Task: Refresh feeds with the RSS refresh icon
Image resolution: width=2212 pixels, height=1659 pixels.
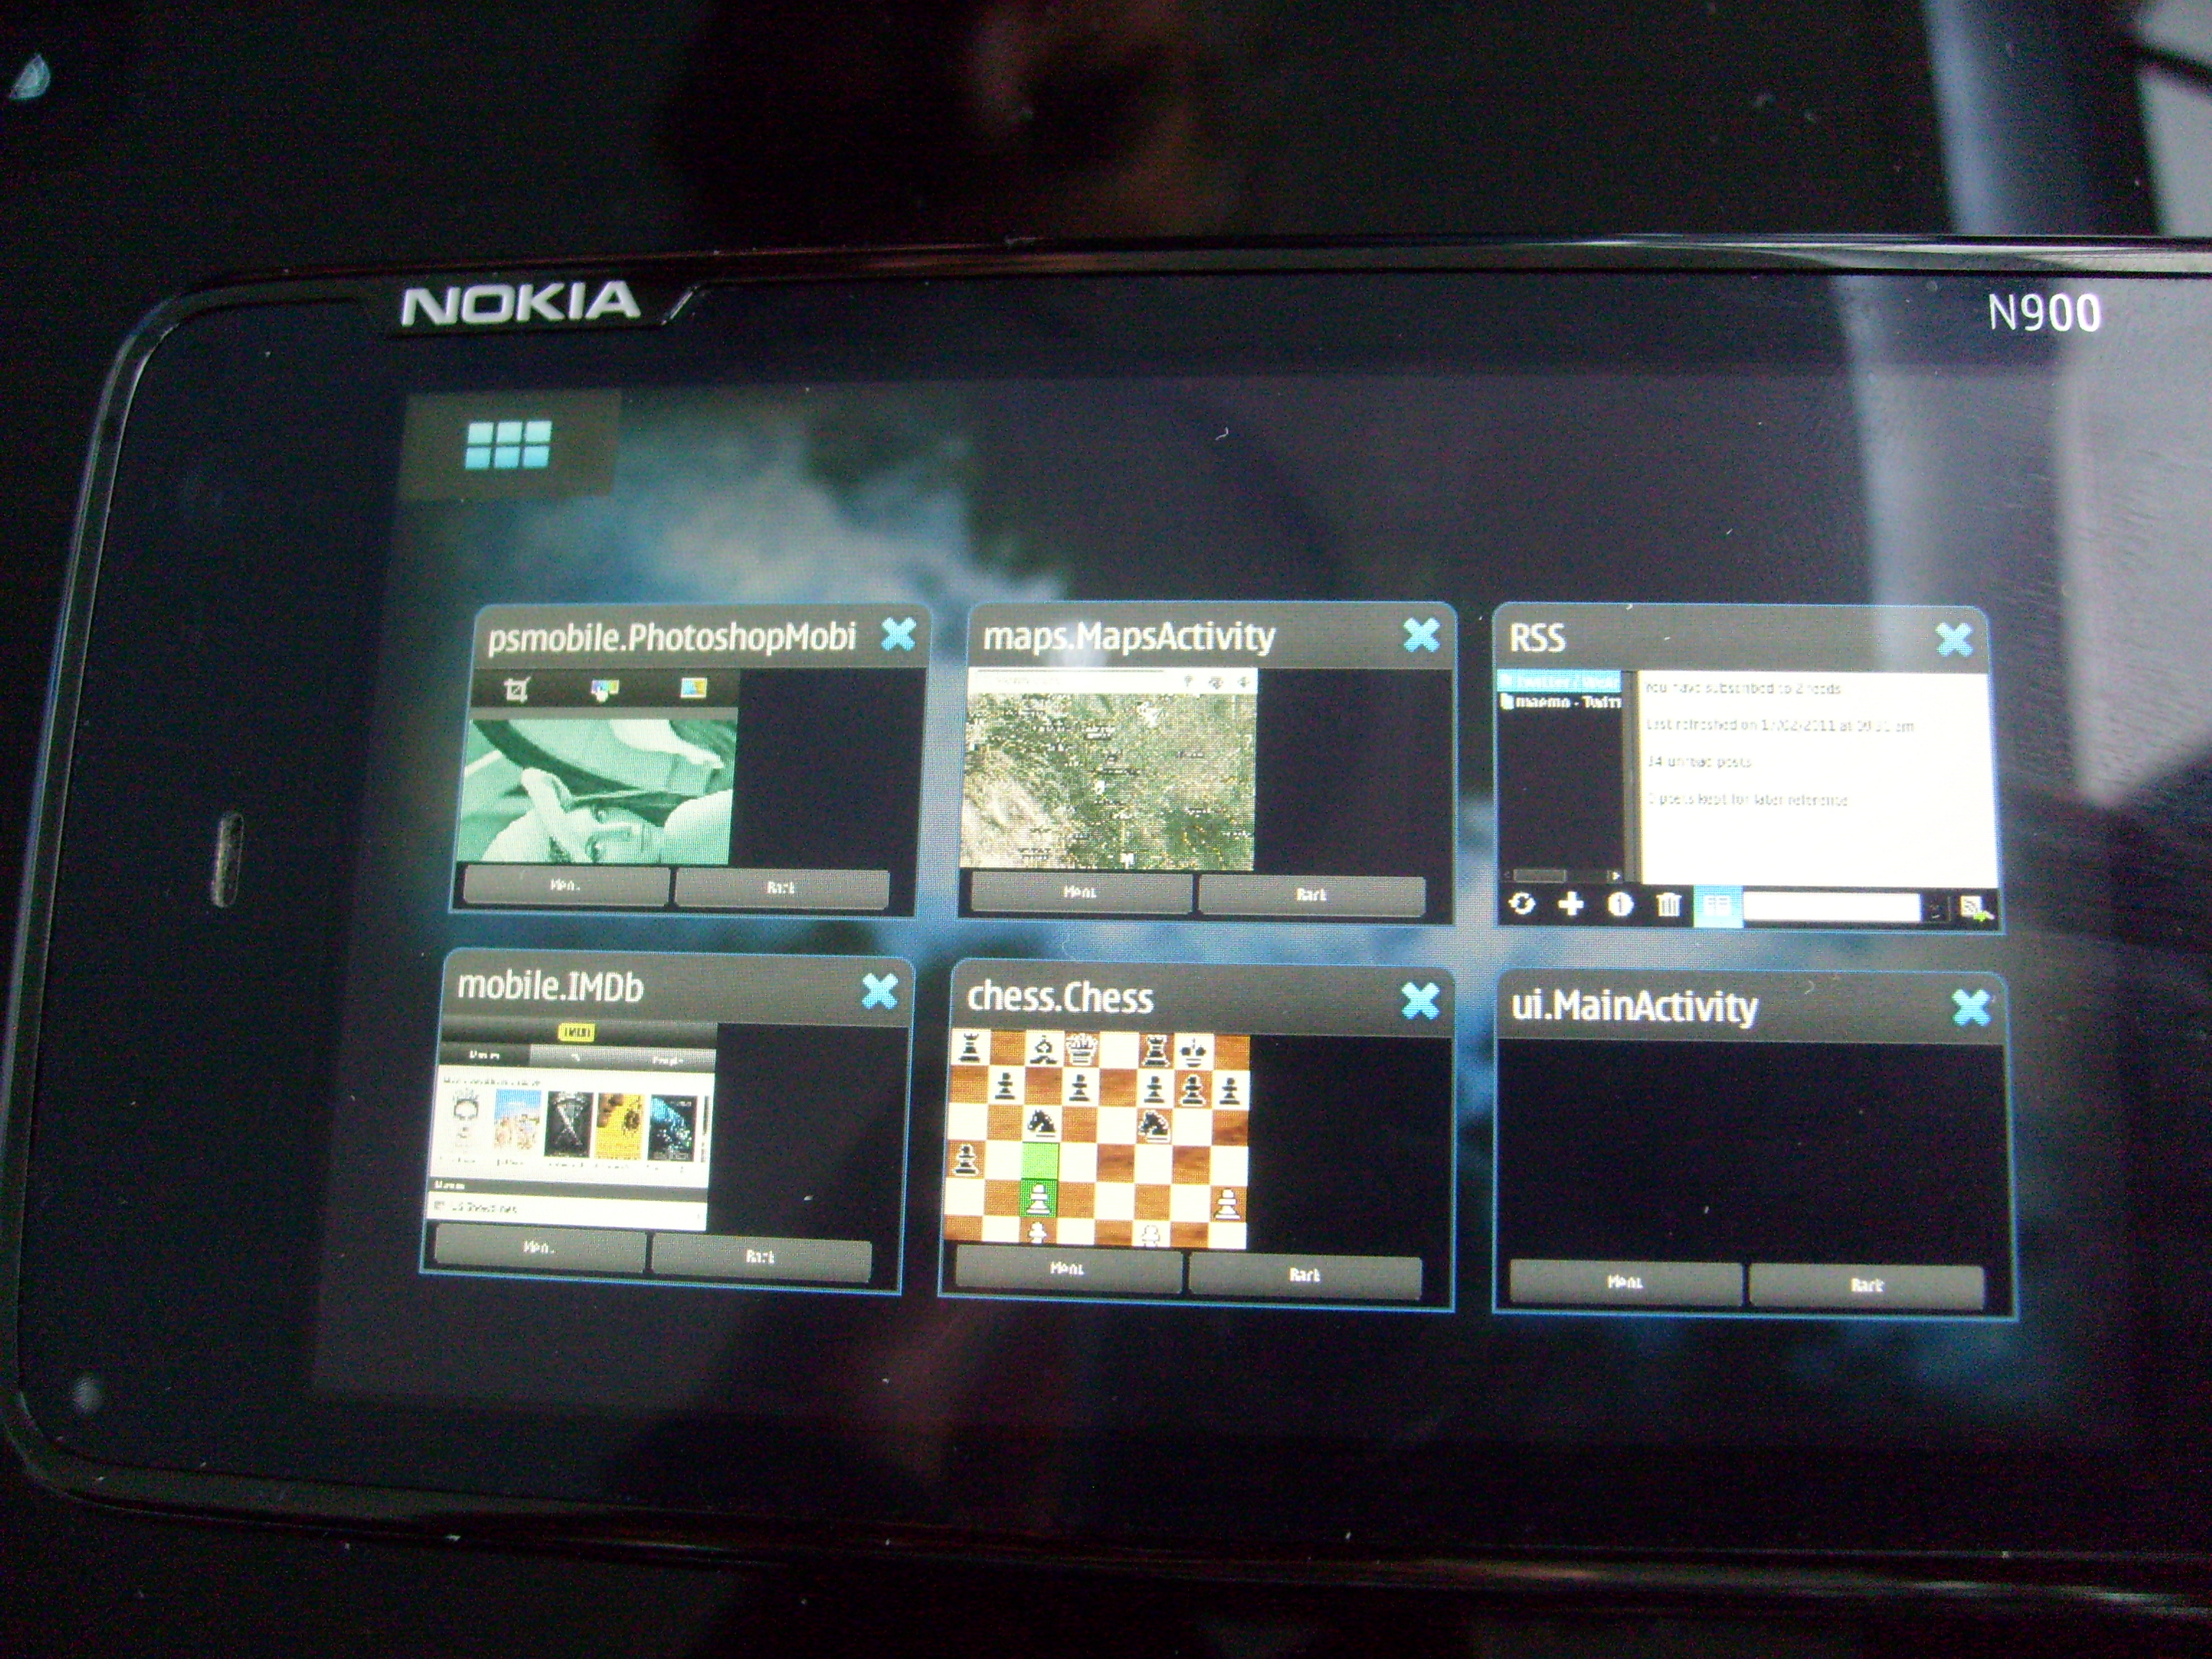Action: 1522,903
